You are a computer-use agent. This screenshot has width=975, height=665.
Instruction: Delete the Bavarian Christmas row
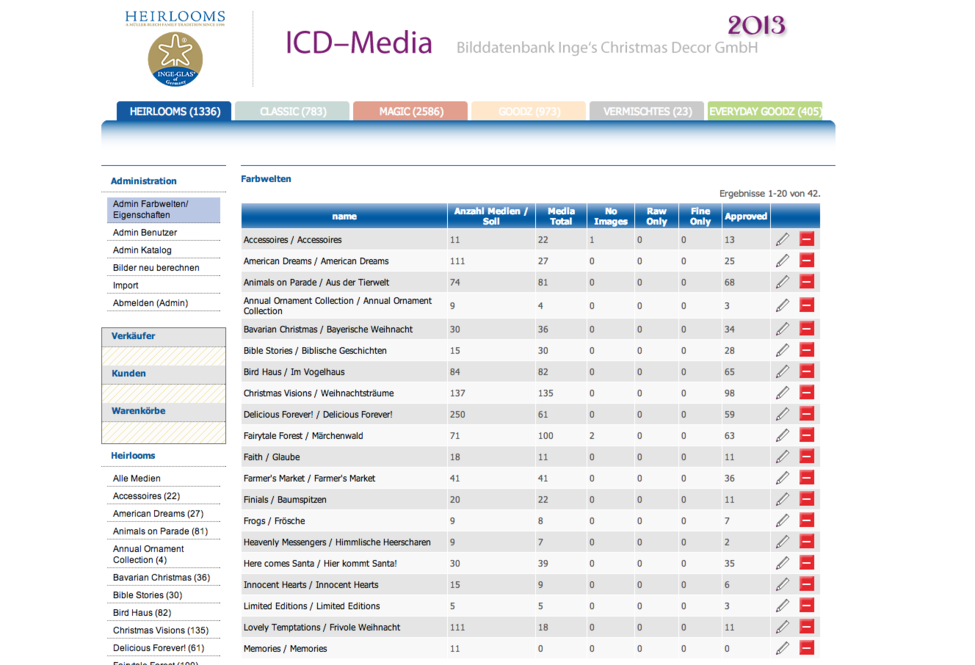coord(806,329)
